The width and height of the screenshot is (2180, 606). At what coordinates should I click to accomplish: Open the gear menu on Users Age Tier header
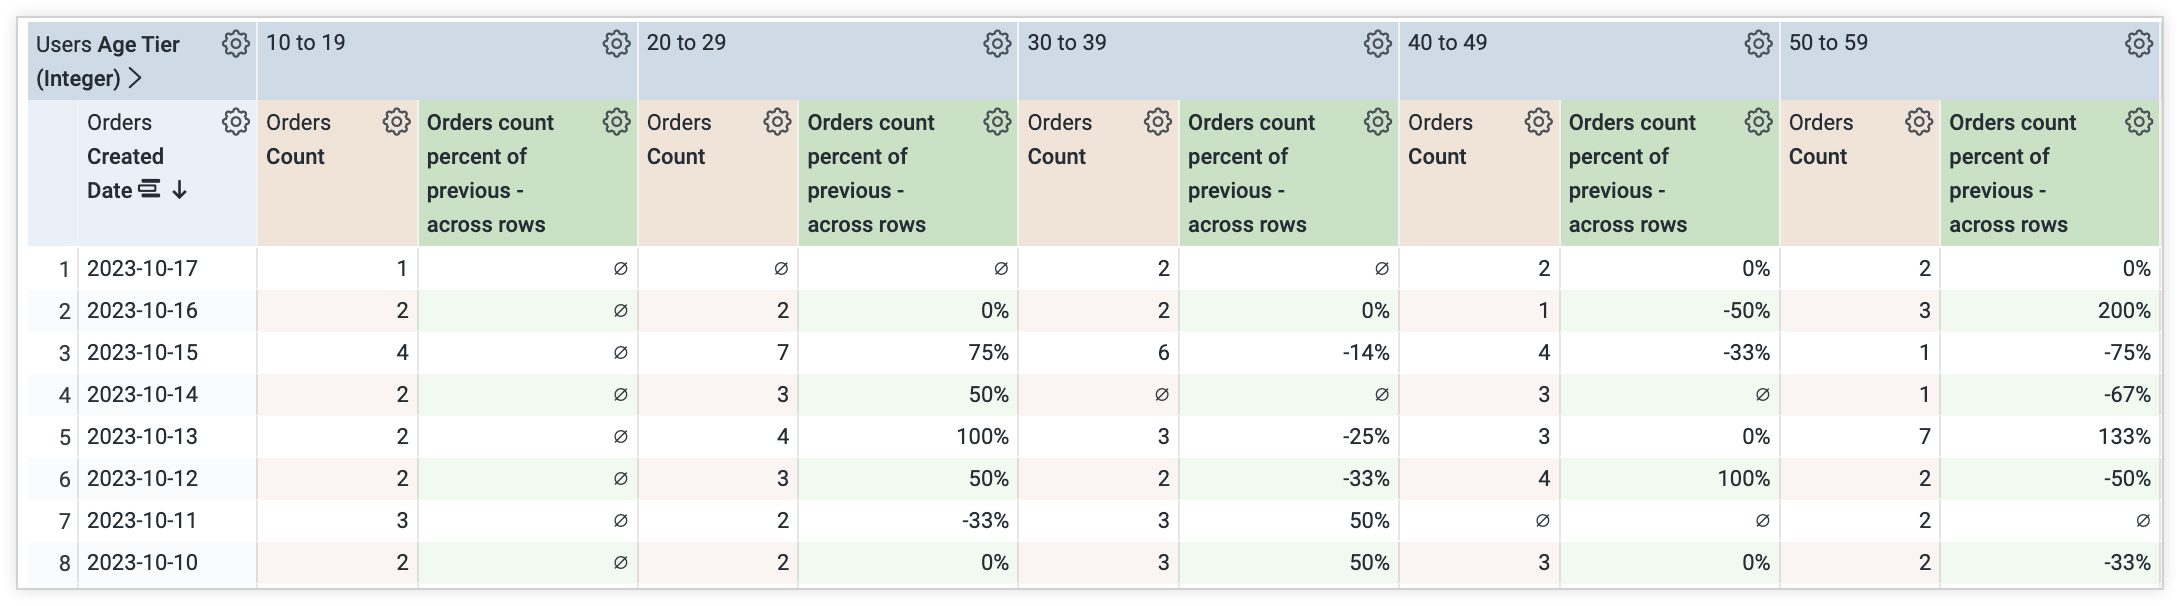(x=236, y=44)
